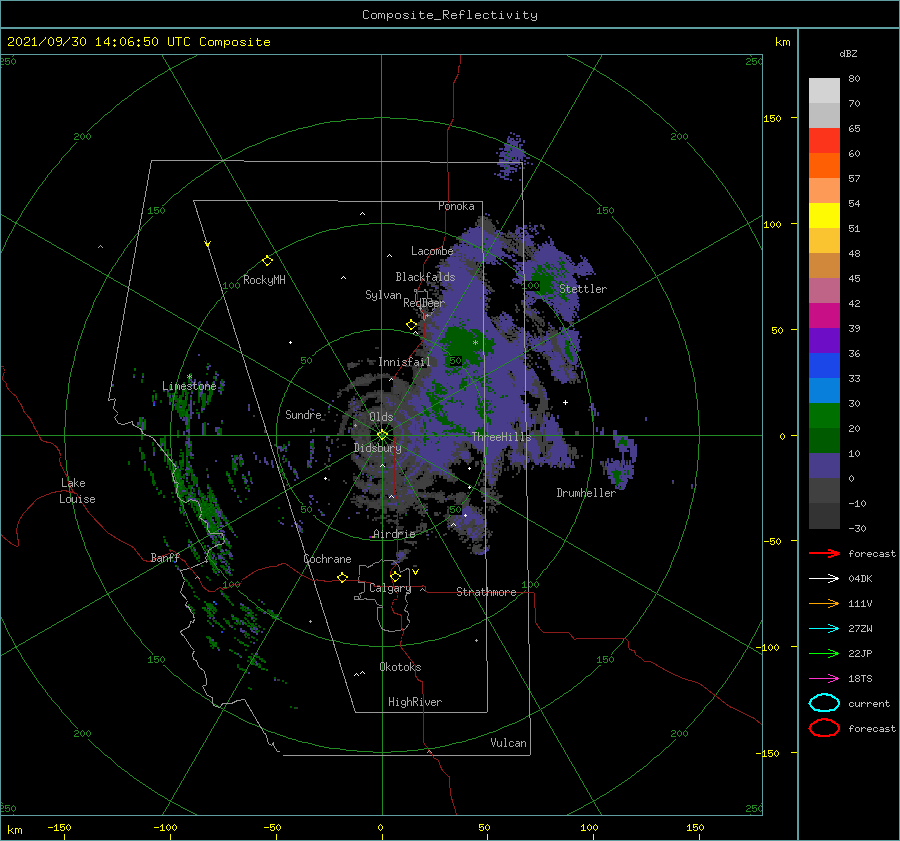Click the dBZ legend heading

point(848,54)
